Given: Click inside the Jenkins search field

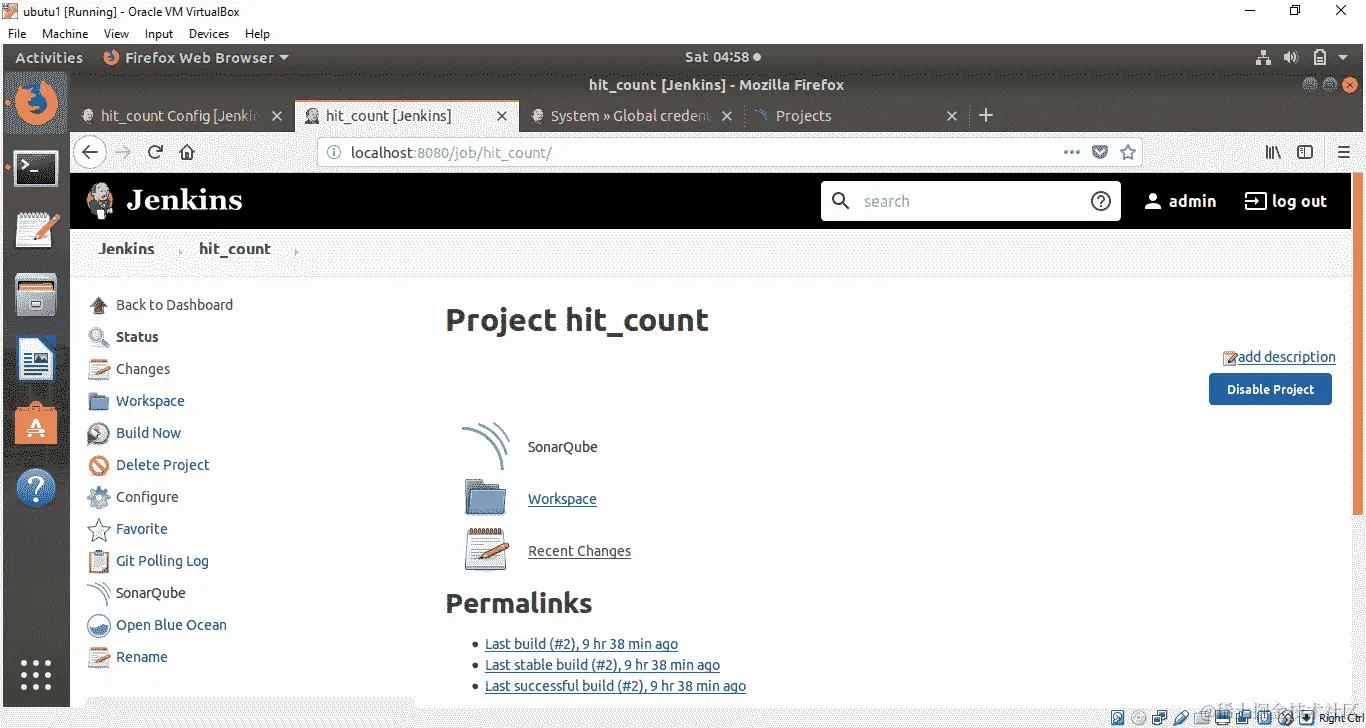Looking at the screenshot, I should [x=960, y=200].
